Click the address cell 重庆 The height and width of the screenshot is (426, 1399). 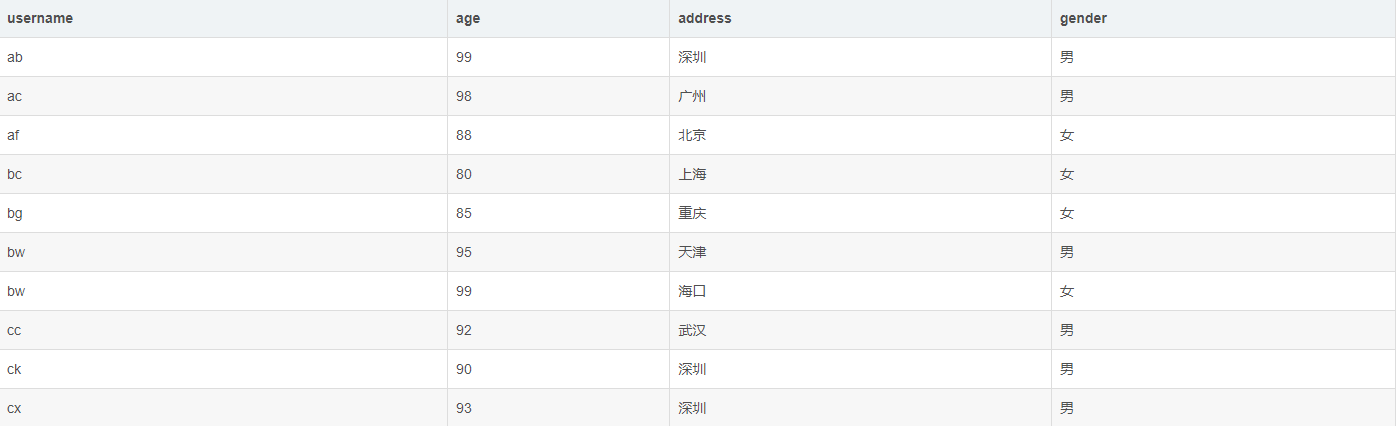click(692, 213)
